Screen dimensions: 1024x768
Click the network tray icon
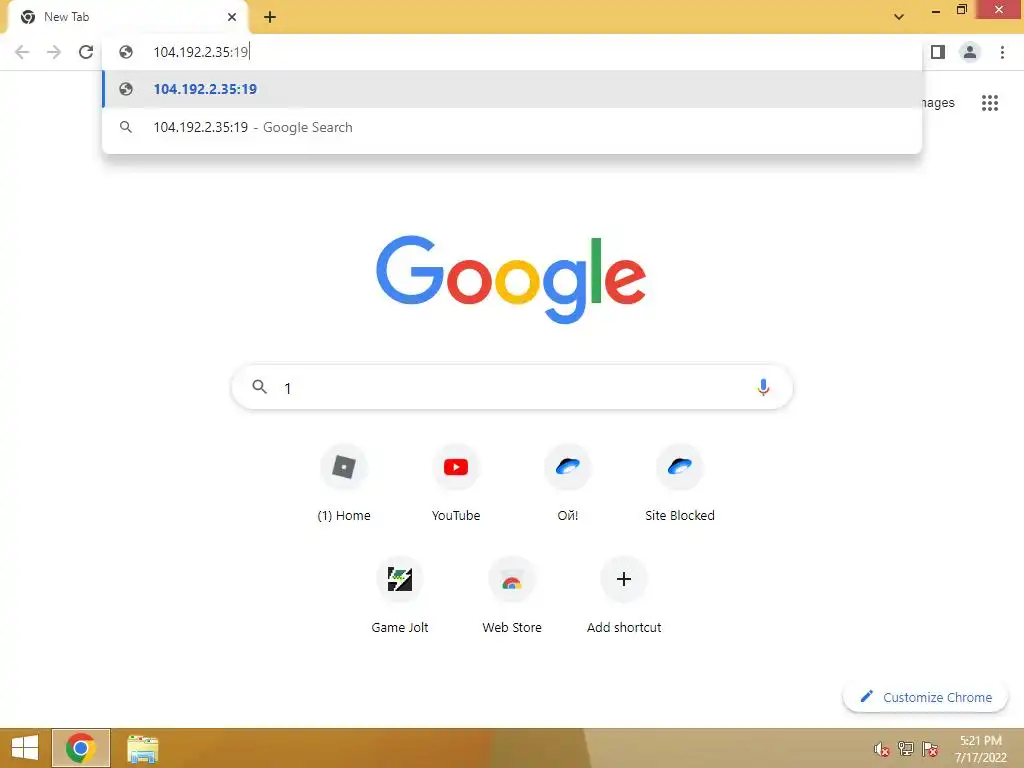click(906, 748)
